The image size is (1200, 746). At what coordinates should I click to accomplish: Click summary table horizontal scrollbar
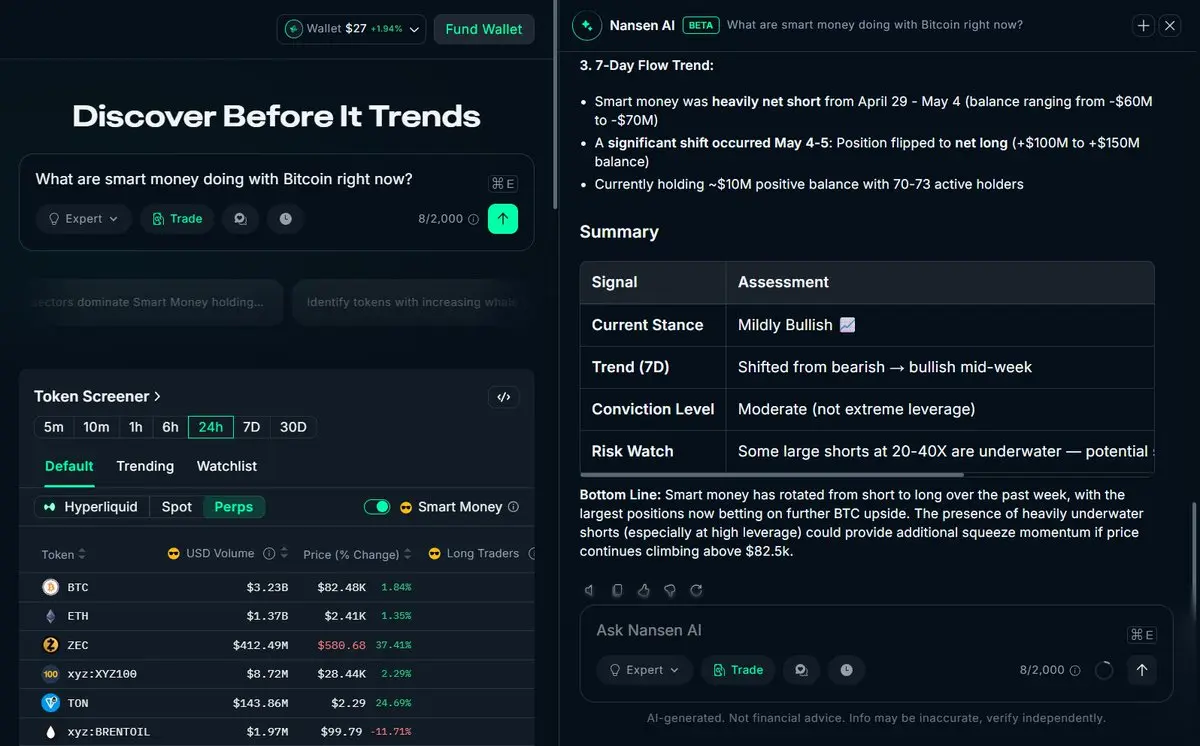[x=772, y=474]
